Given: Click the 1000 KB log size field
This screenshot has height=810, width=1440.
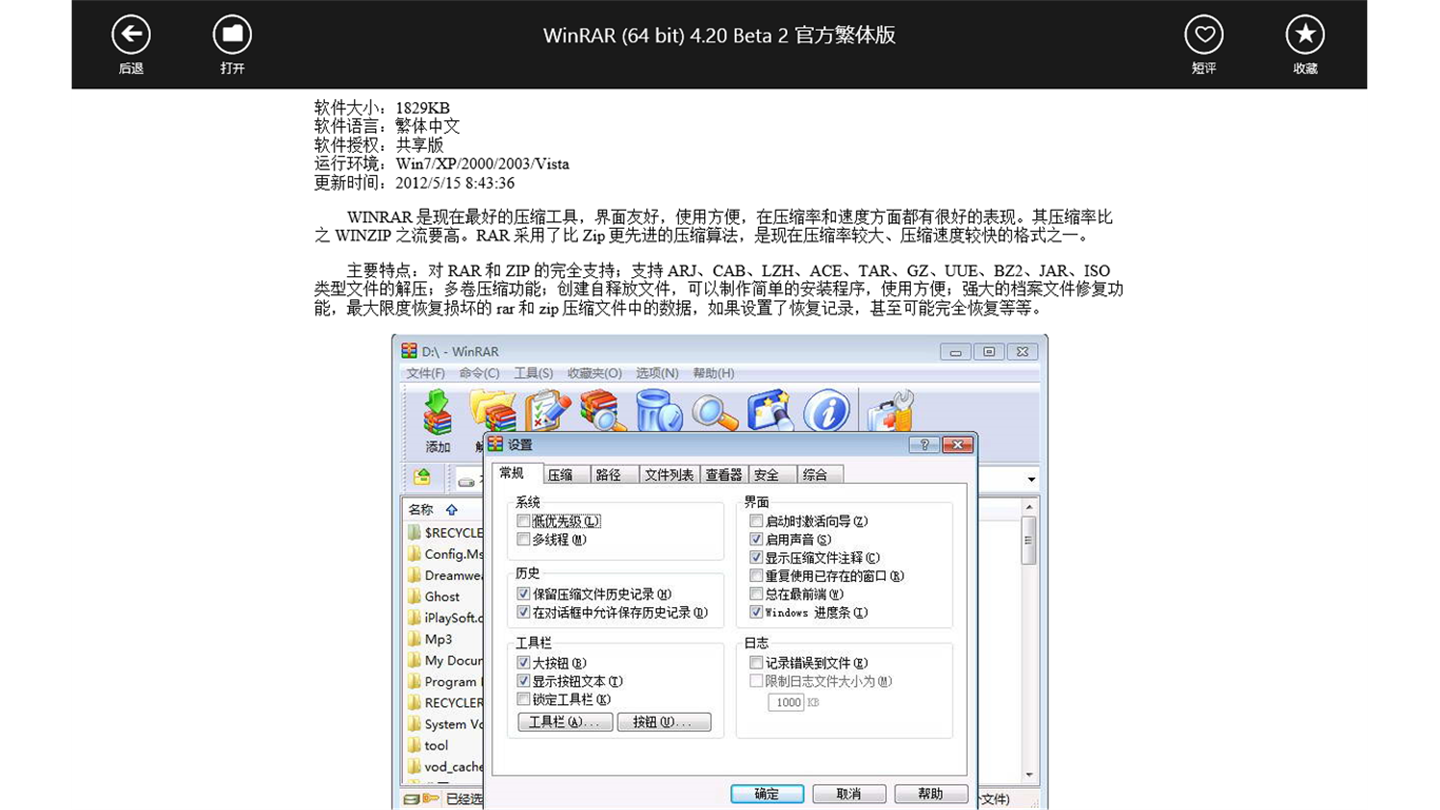Looking at the screenshot, I should tap(787, 702).
